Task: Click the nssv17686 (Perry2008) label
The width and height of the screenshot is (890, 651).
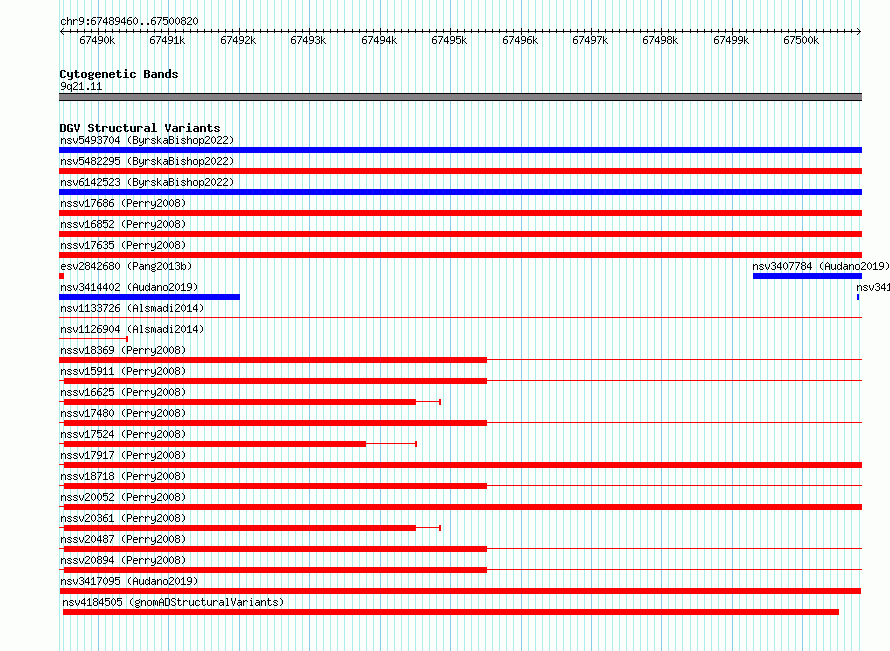Action: coord(123,203)
